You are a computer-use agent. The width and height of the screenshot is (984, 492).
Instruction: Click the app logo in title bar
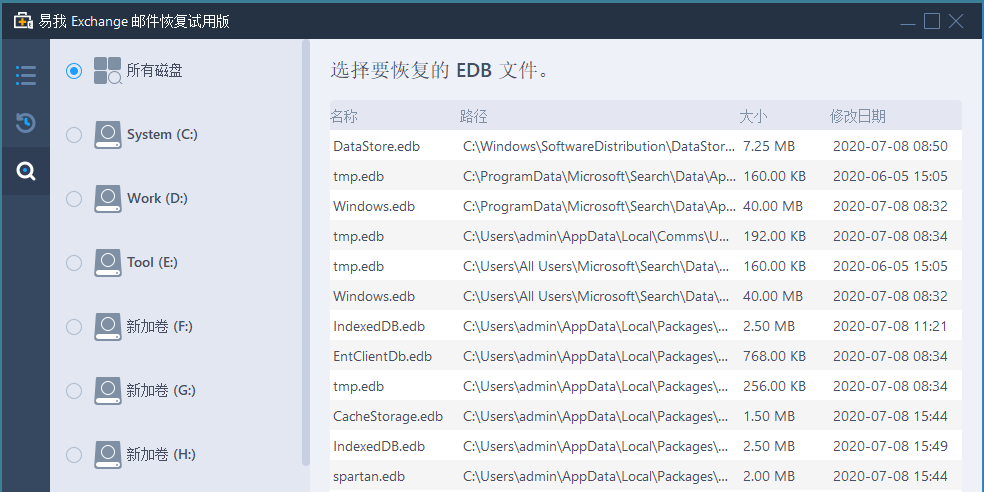pos(23,21)
